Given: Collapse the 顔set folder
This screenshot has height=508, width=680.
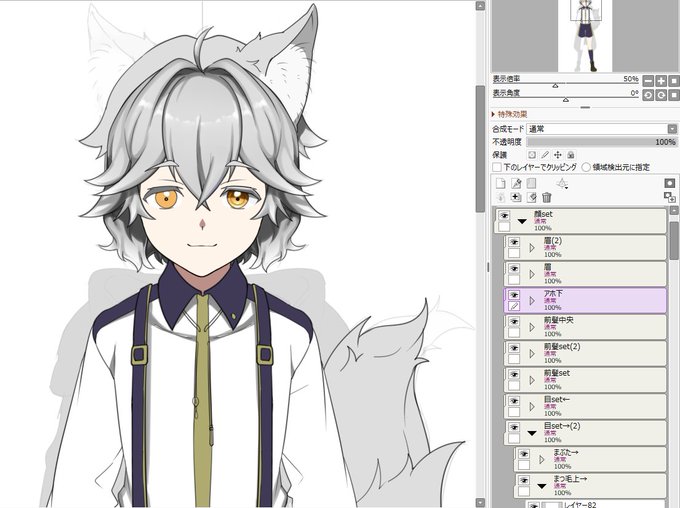Looking at the screenshot, I should pos(522,221).
